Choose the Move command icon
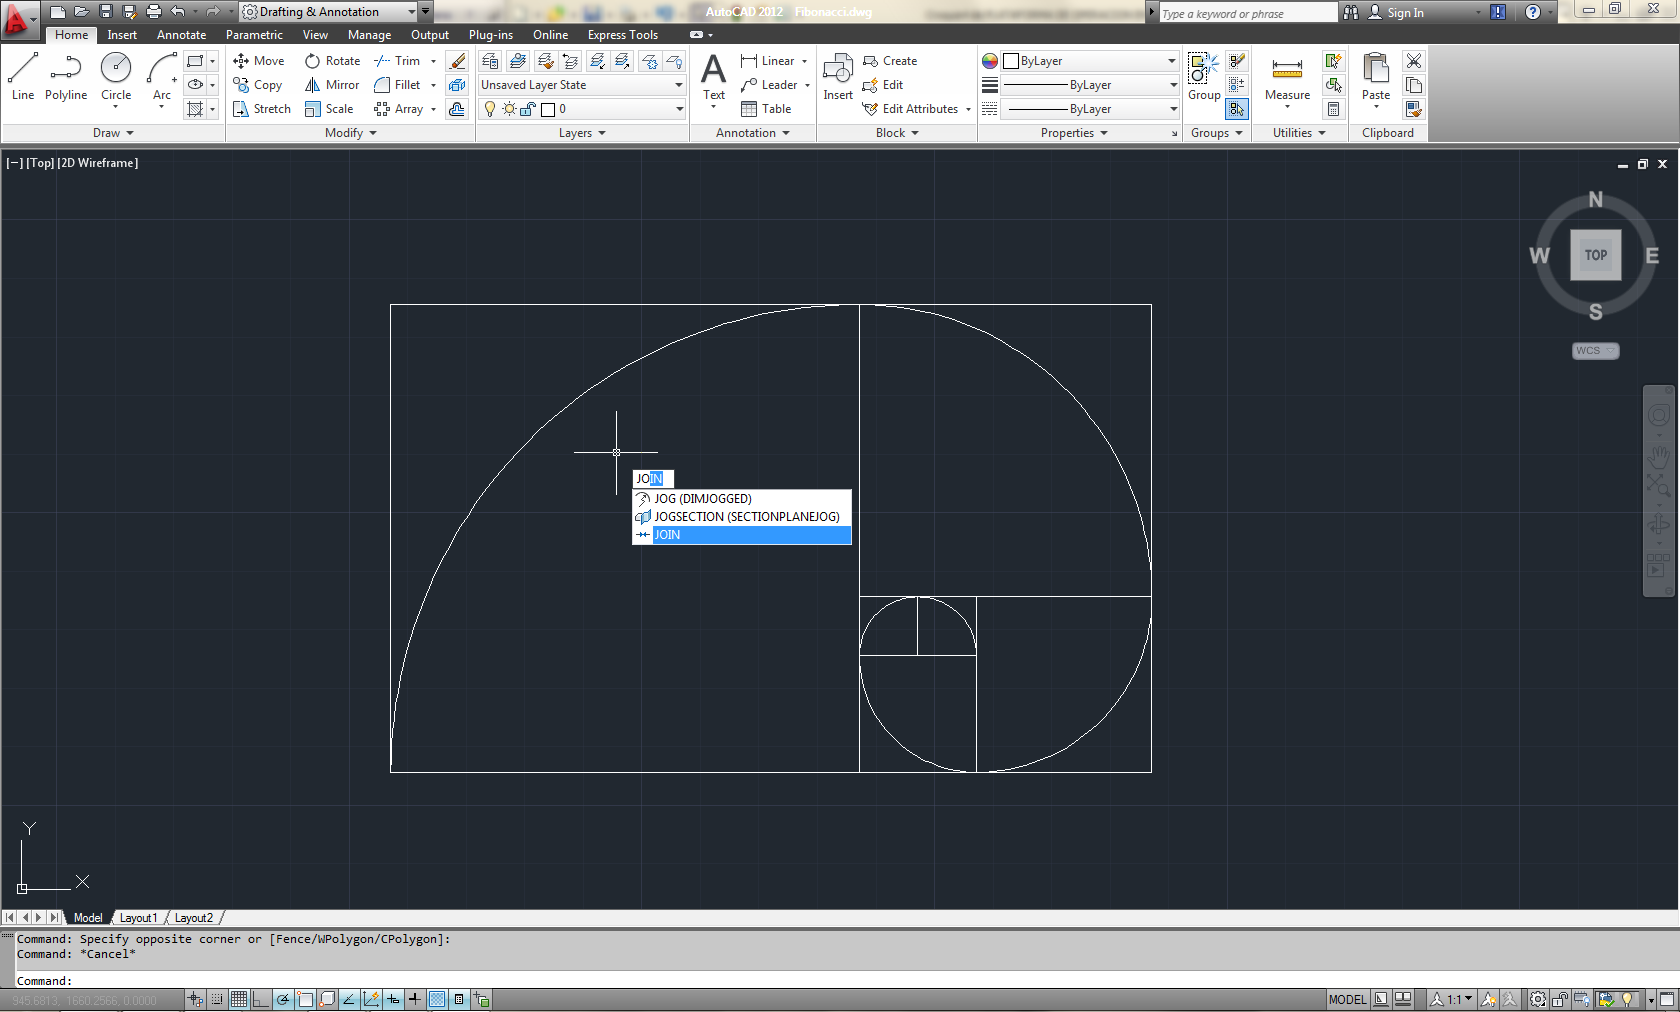Image resolution: width=1680 pixels, height=1012 pixels. (x=241, y=61)
